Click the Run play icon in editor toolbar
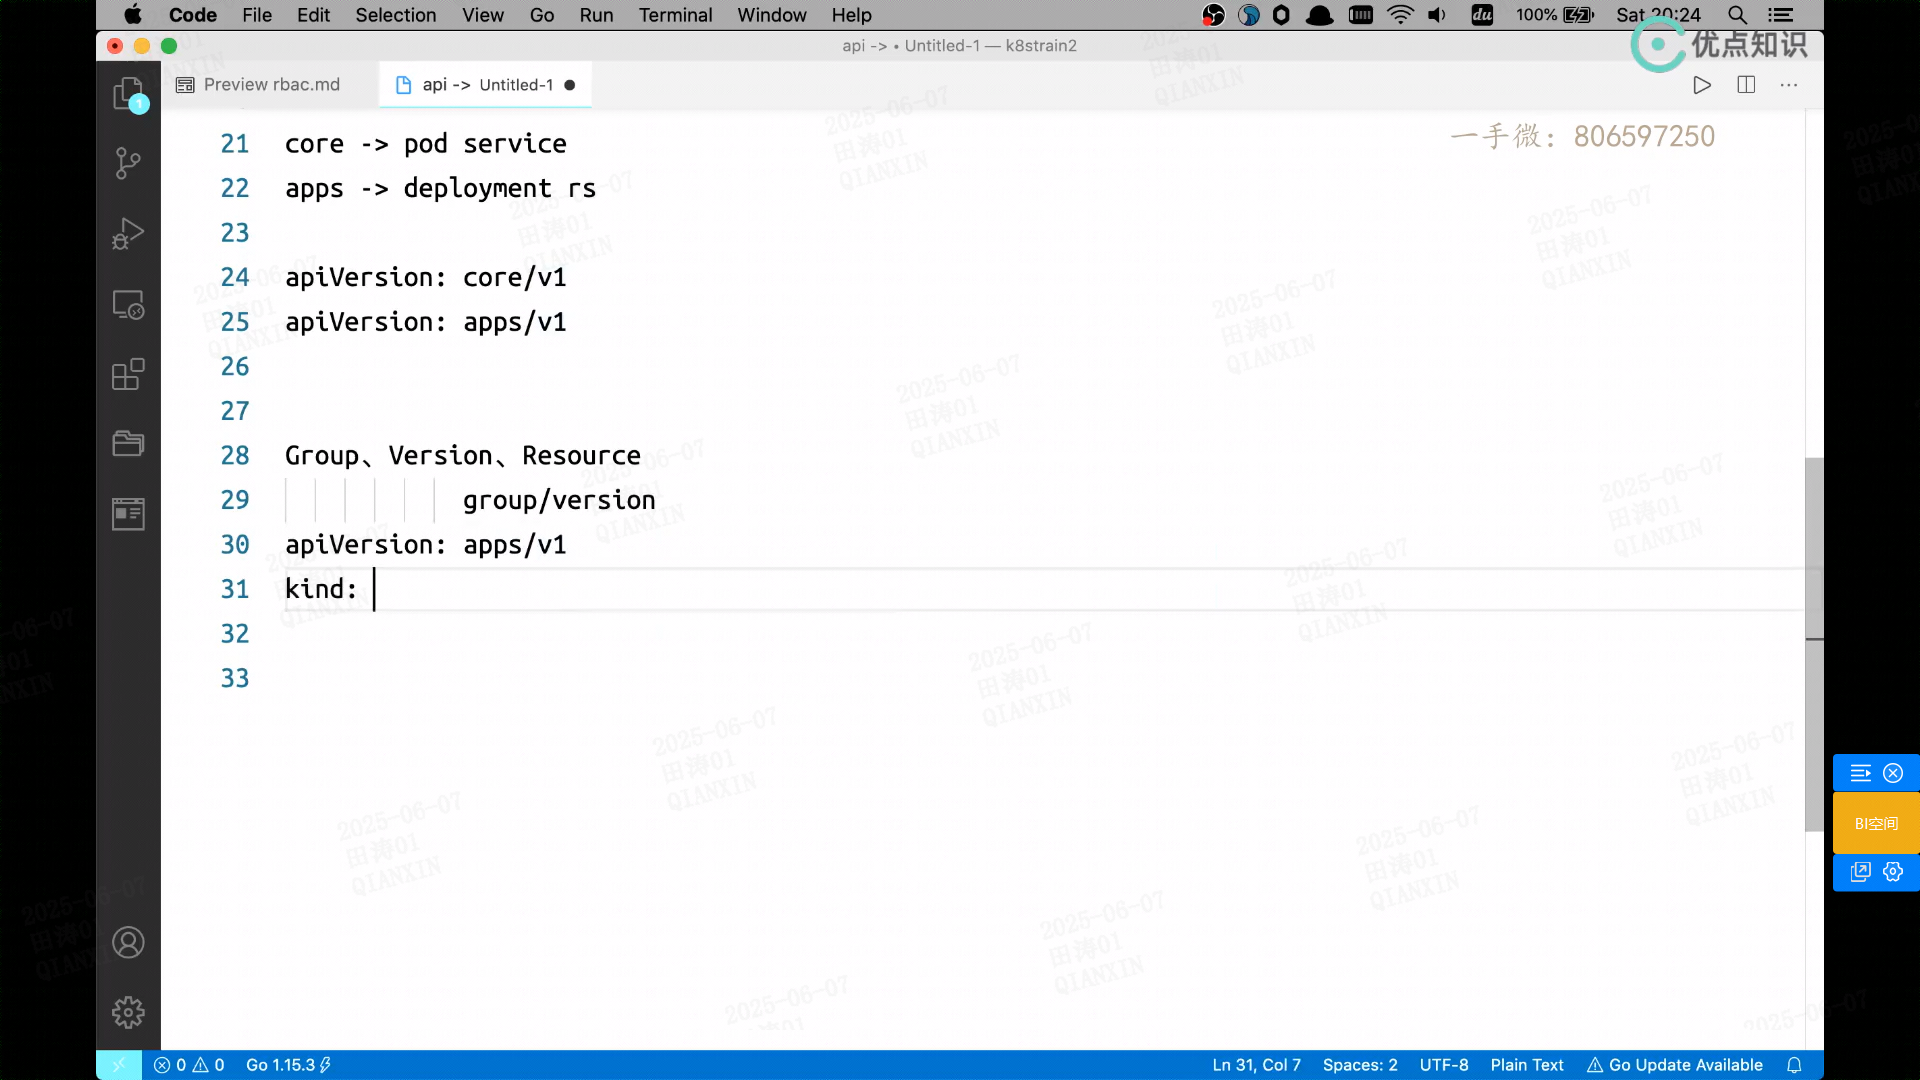1920x1080 pixels. [x=1702, y=85]
